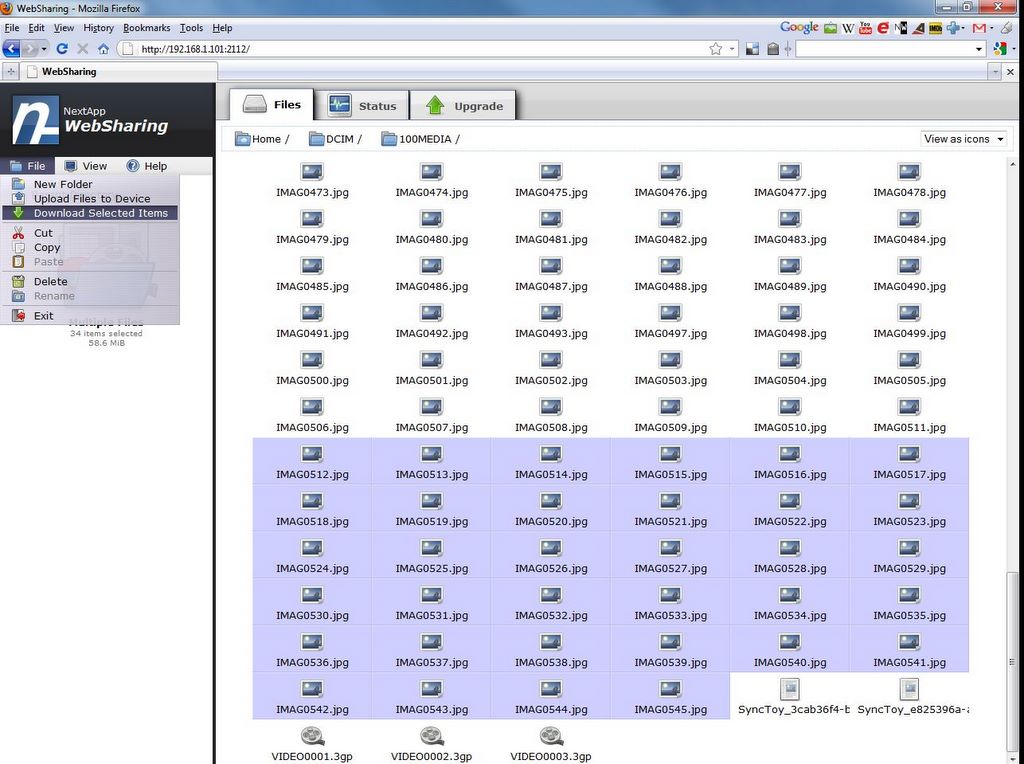Select file name IMAG0492.jpg
Viewport: 1024px width, 764px height.
(432, 333)
